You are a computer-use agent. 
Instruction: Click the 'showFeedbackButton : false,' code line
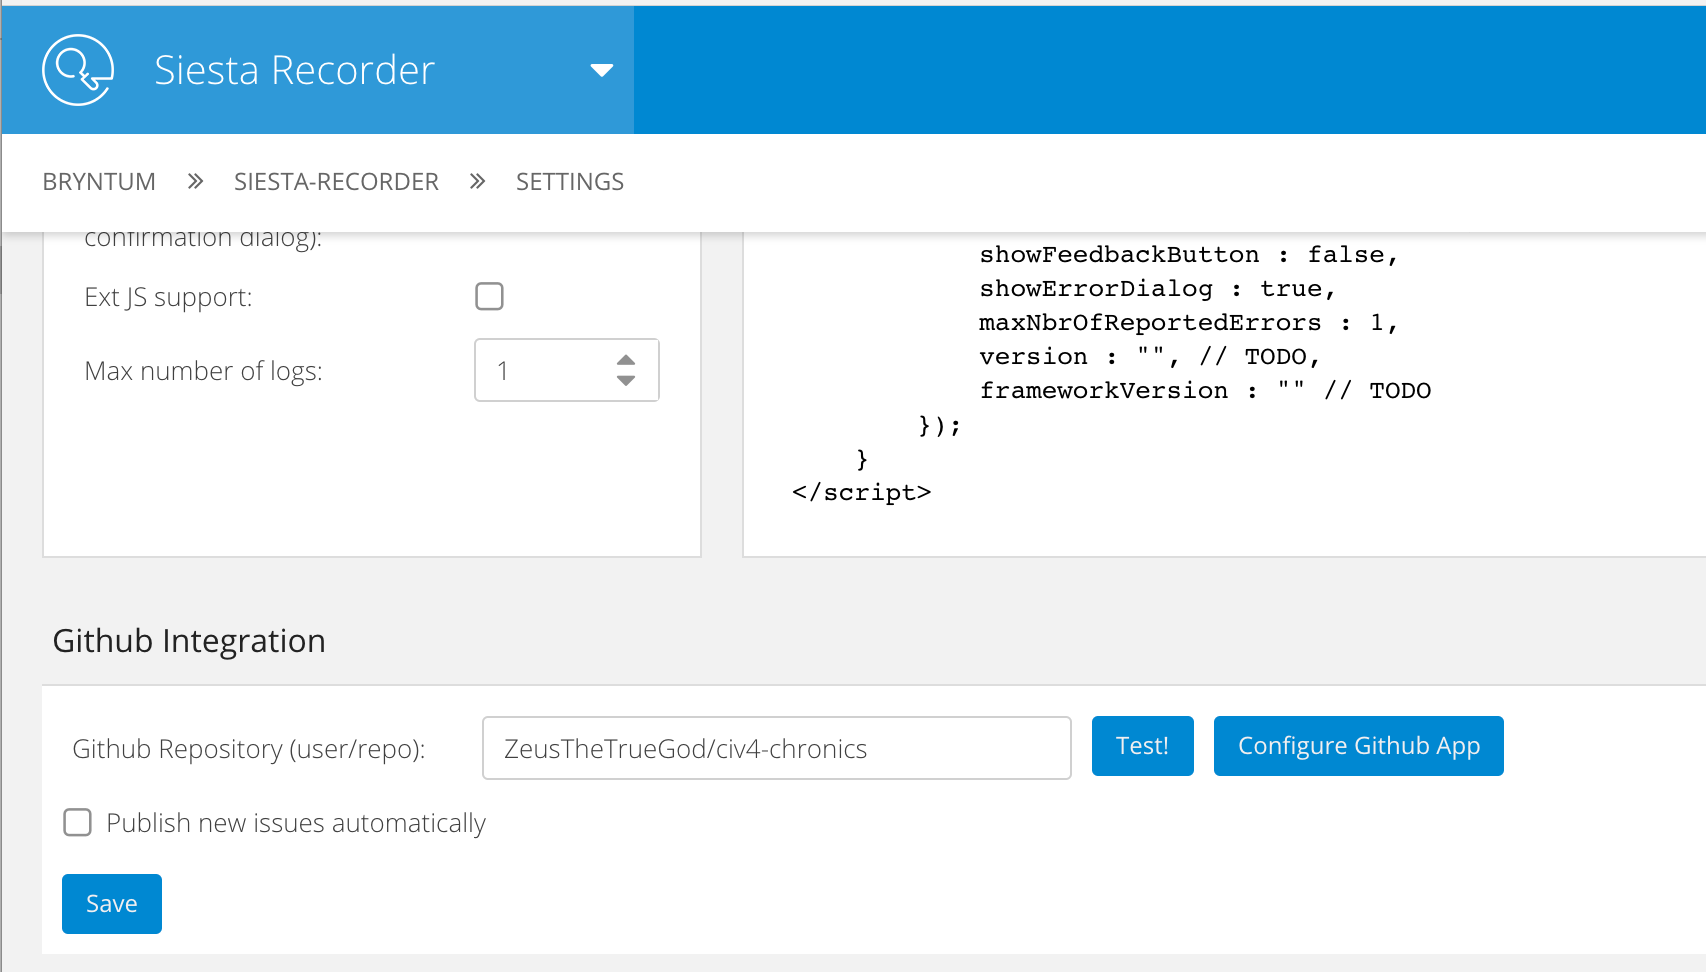[1188, 255]
